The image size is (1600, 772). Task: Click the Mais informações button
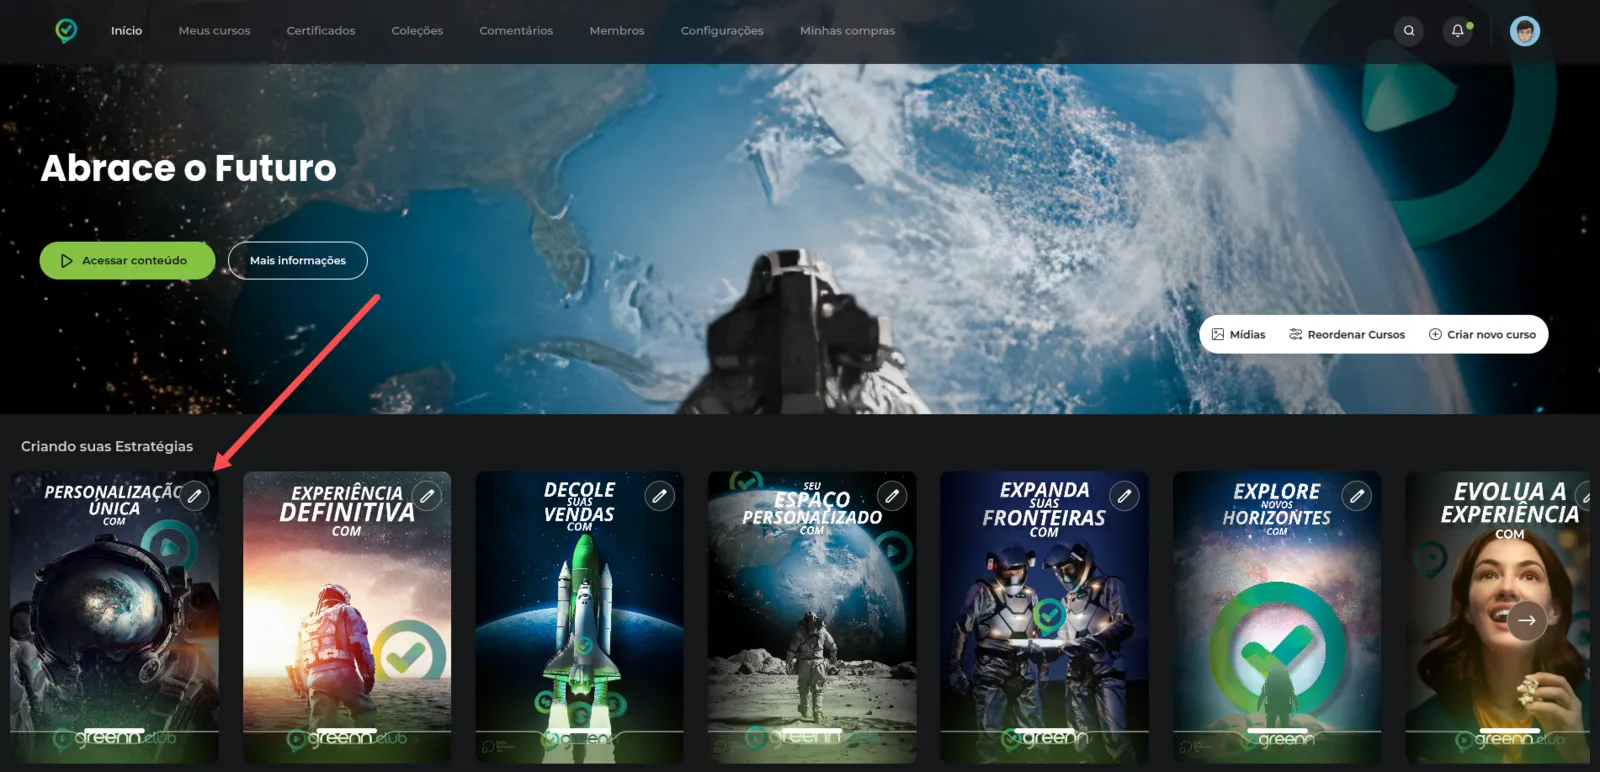pos(298,261)
